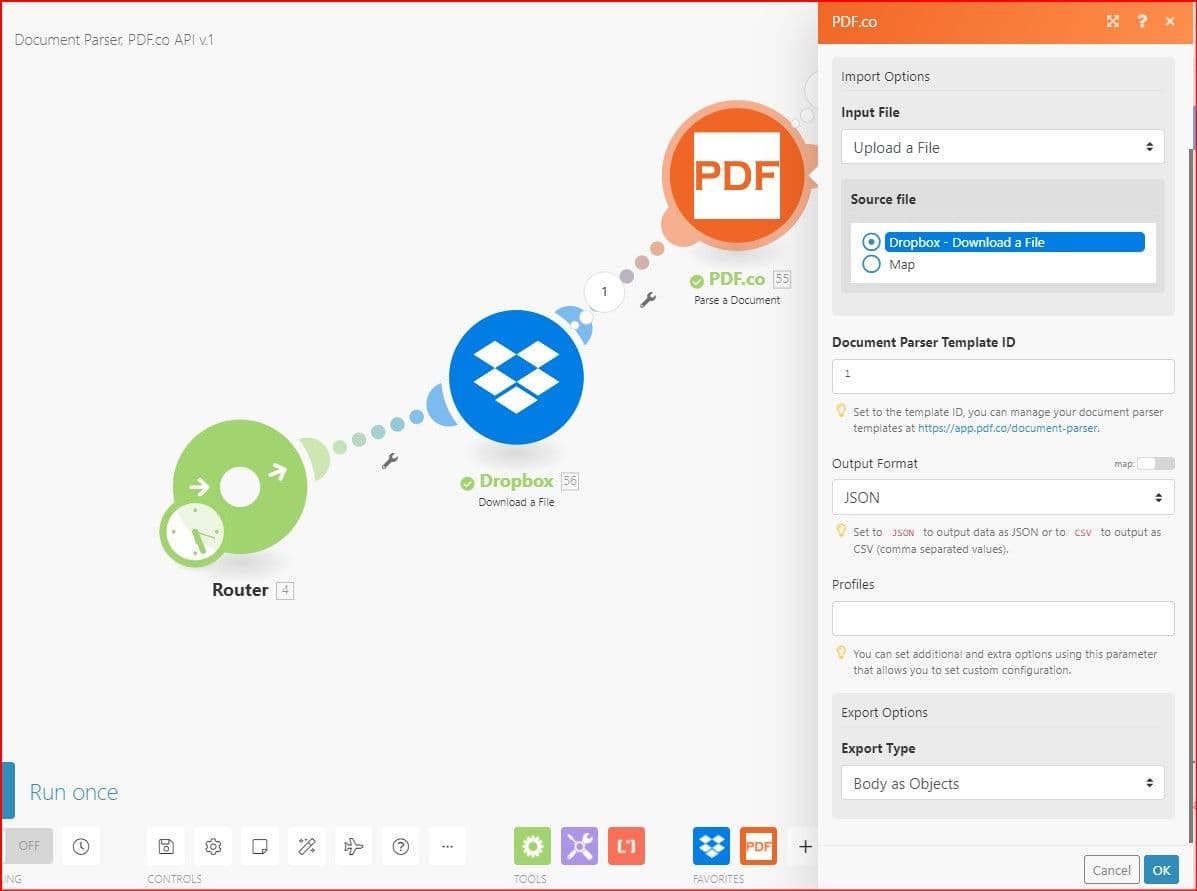Click the save scenario disk icon
1197x891 pixels.
coord(166,846)
